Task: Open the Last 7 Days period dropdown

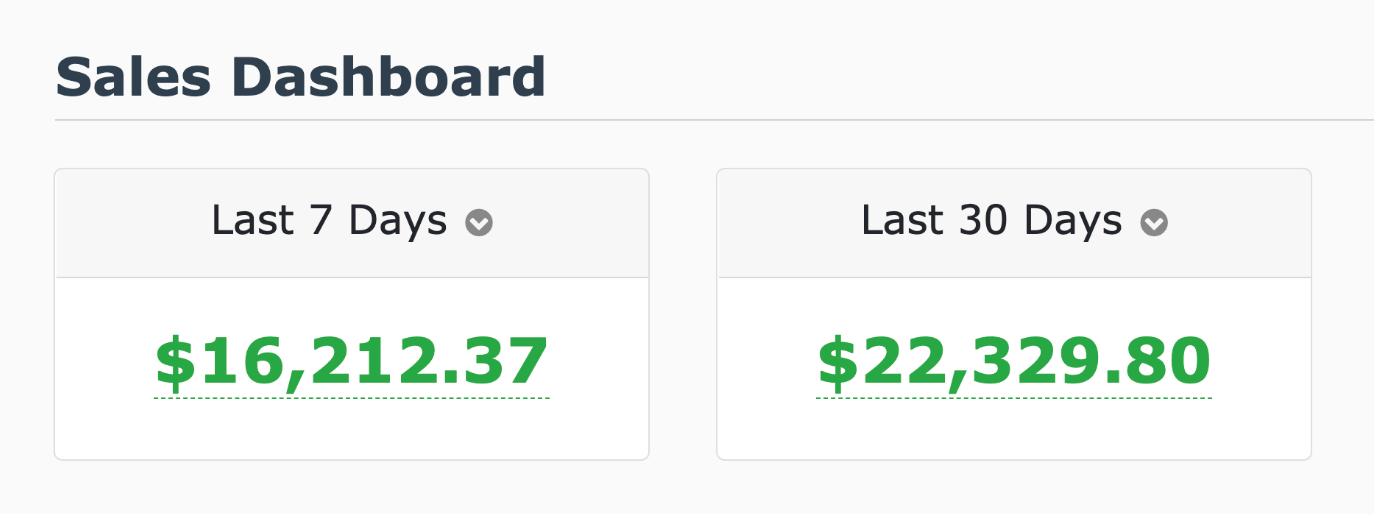Action: pyautogui.click(x=329, y=221)
